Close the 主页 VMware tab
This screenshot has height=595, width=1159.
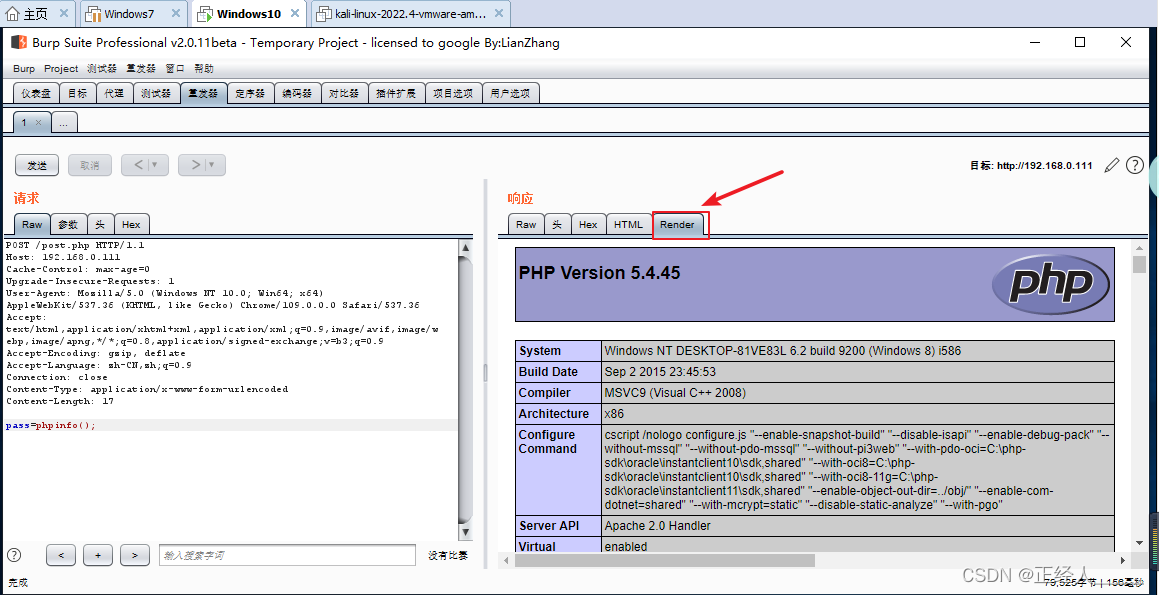[64, 13]
